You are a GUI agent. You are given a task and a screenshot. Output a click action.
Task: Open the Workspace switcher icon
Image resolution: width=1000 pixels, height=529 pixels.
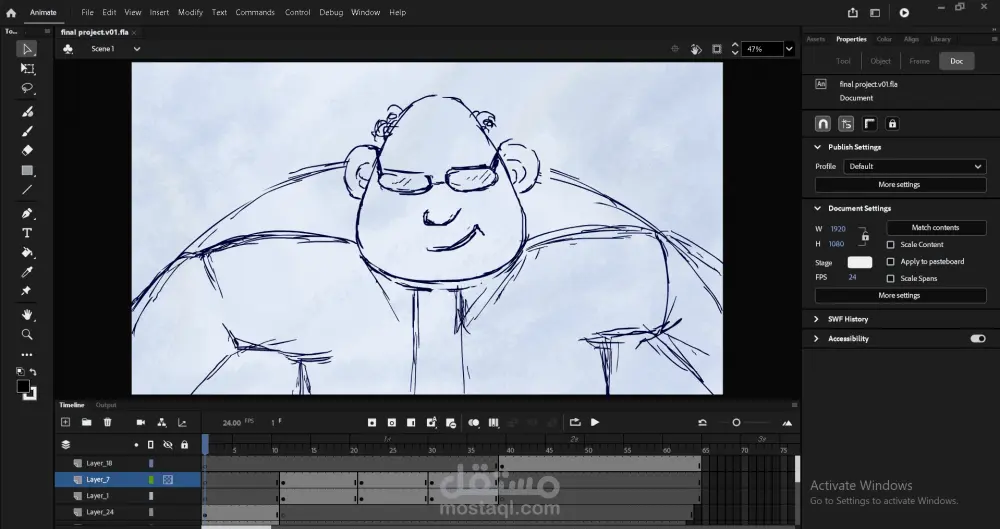click(875, 12)
